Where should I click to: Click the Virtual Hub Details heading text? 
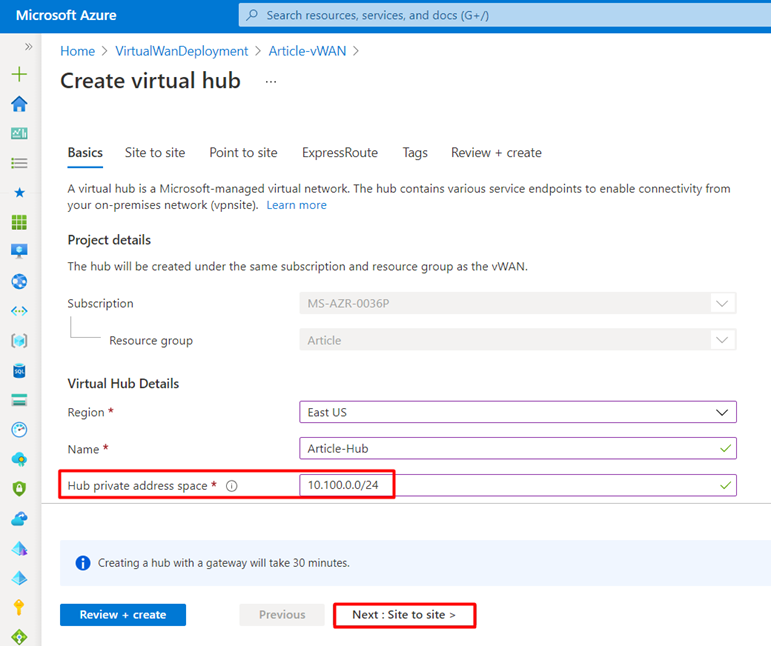[x=123, y=383]
